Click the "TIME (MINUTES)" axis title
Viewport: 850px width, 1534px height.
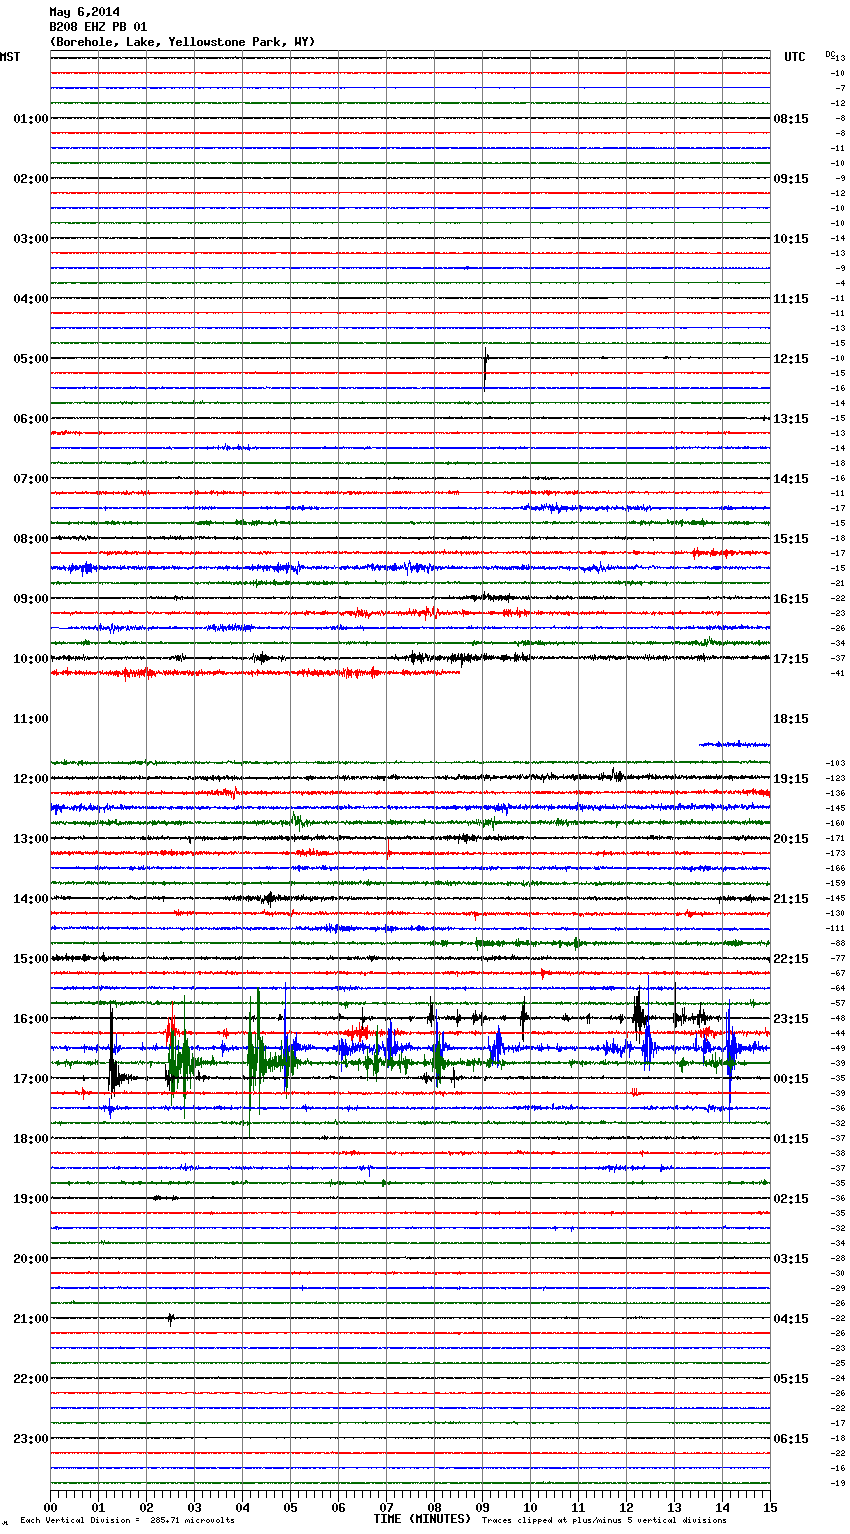point(422,1519)
